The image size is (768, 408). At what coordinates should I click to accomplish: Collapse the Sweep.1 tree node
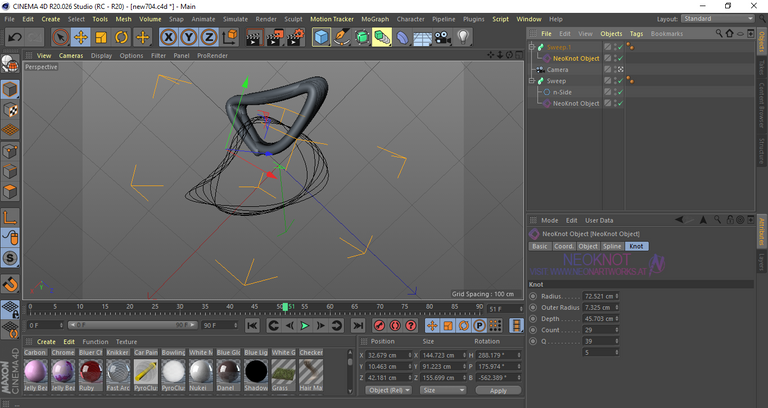click(x=531, y=47)
